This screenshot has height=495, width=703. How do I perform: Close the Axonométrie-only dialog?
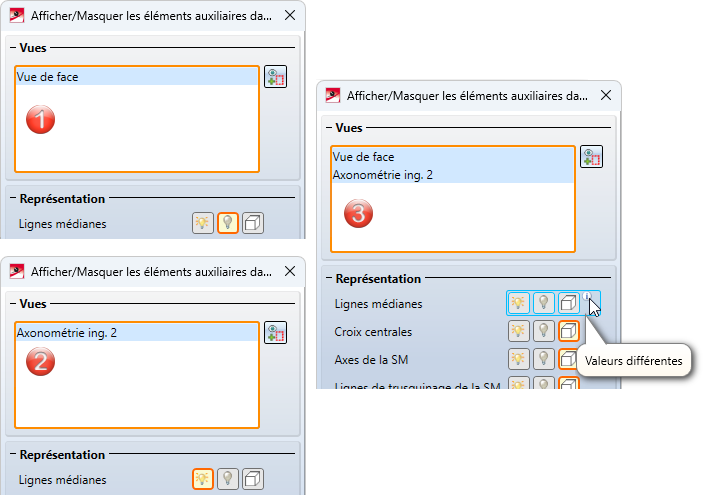click(x=290, y=271)
